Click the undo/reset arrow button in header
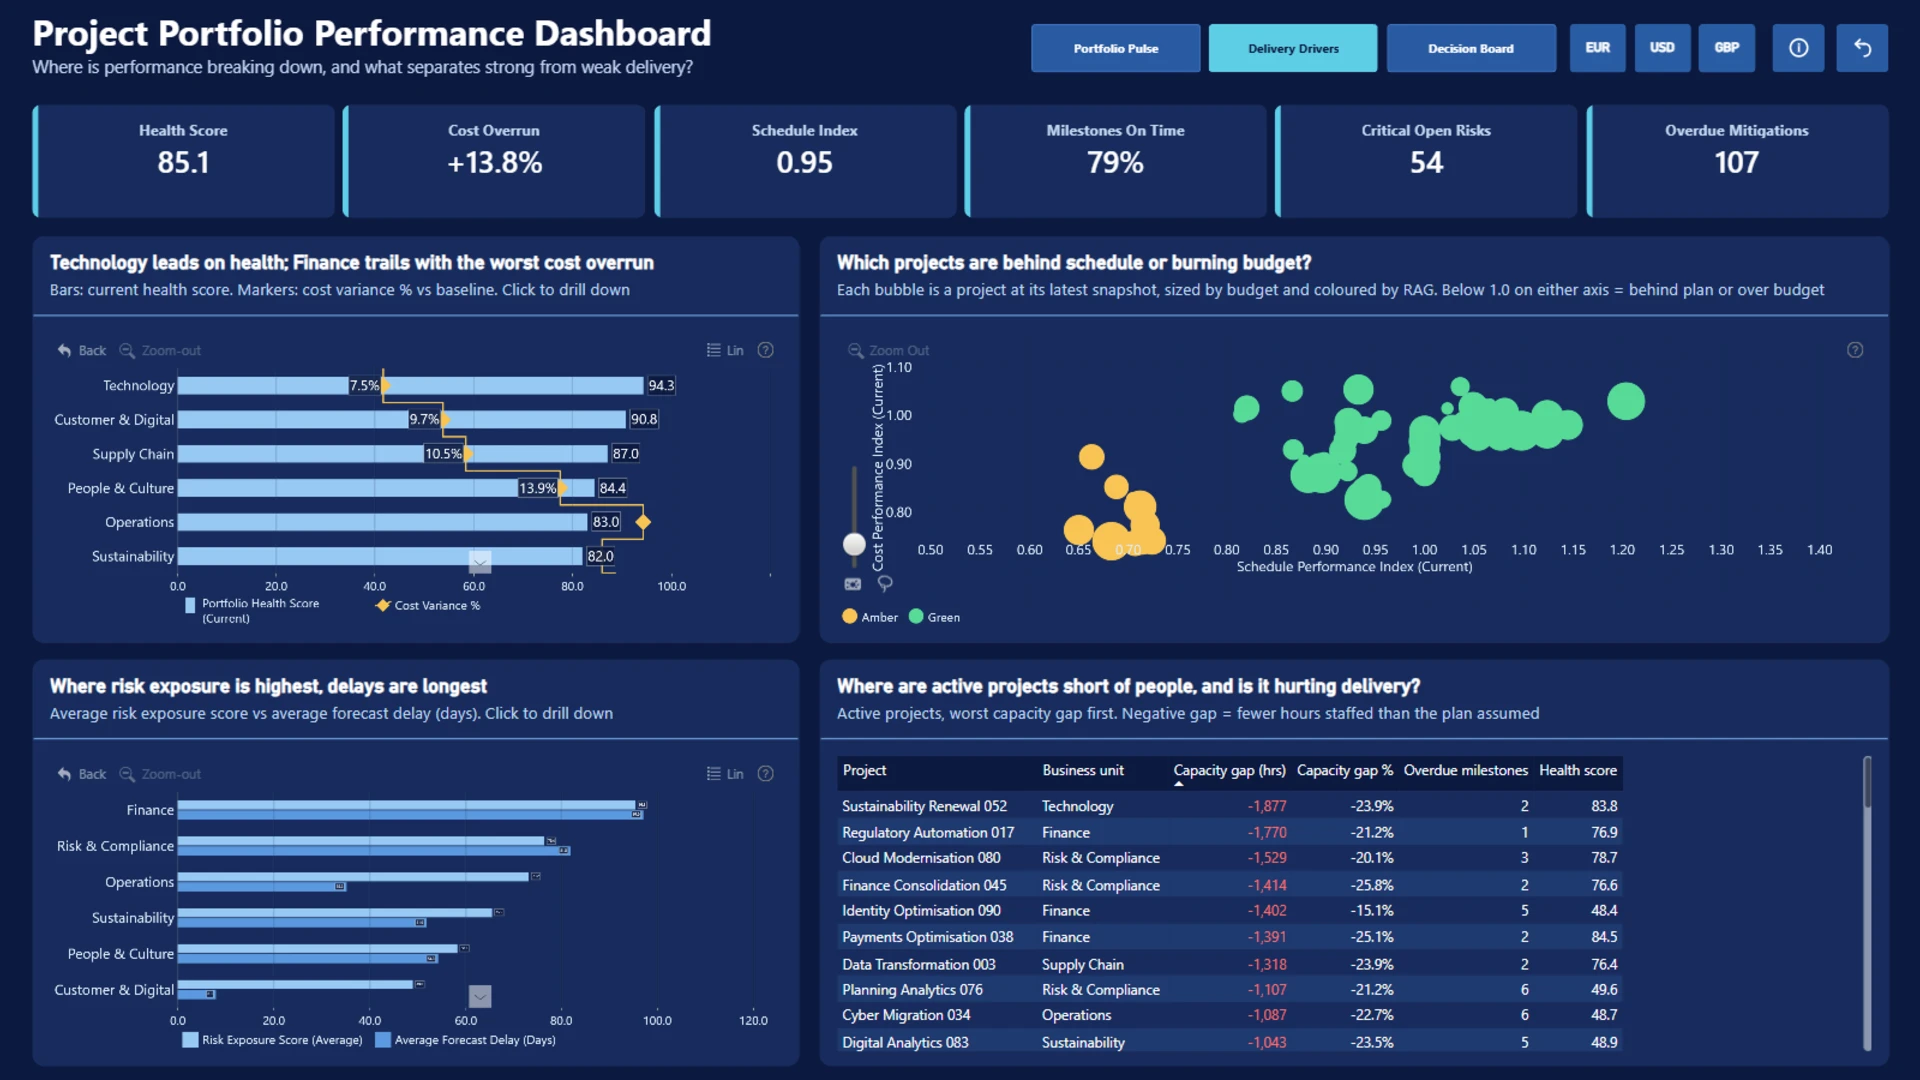Viewport: 1920px width, 1080px height. pos(1862,48)
